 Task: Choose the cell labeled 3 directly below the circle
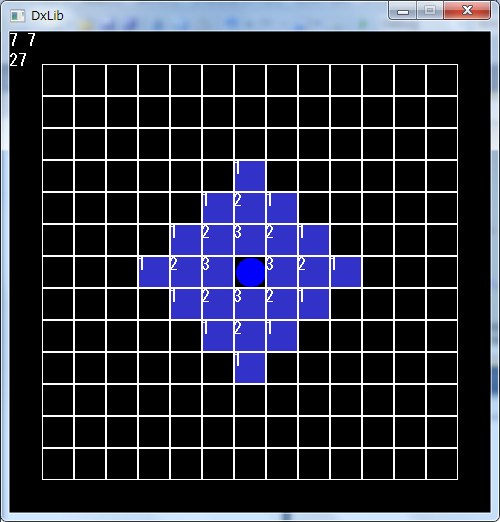coord(250,304)
